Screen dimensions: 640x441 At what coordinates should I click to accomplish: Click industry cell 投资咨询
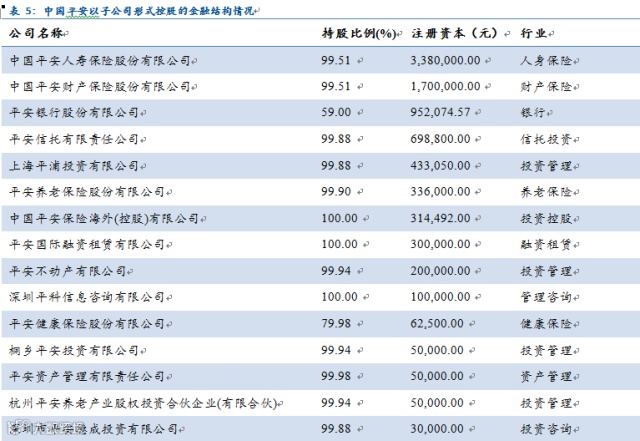546,429
